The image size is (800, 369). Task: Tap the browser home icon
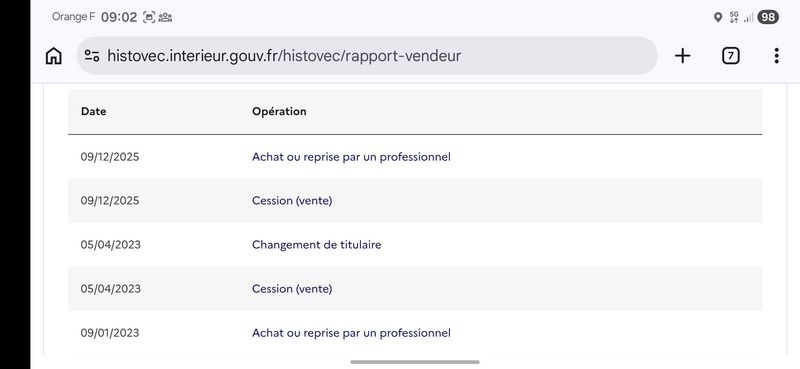pyautogui.click(x=54, y=56)
